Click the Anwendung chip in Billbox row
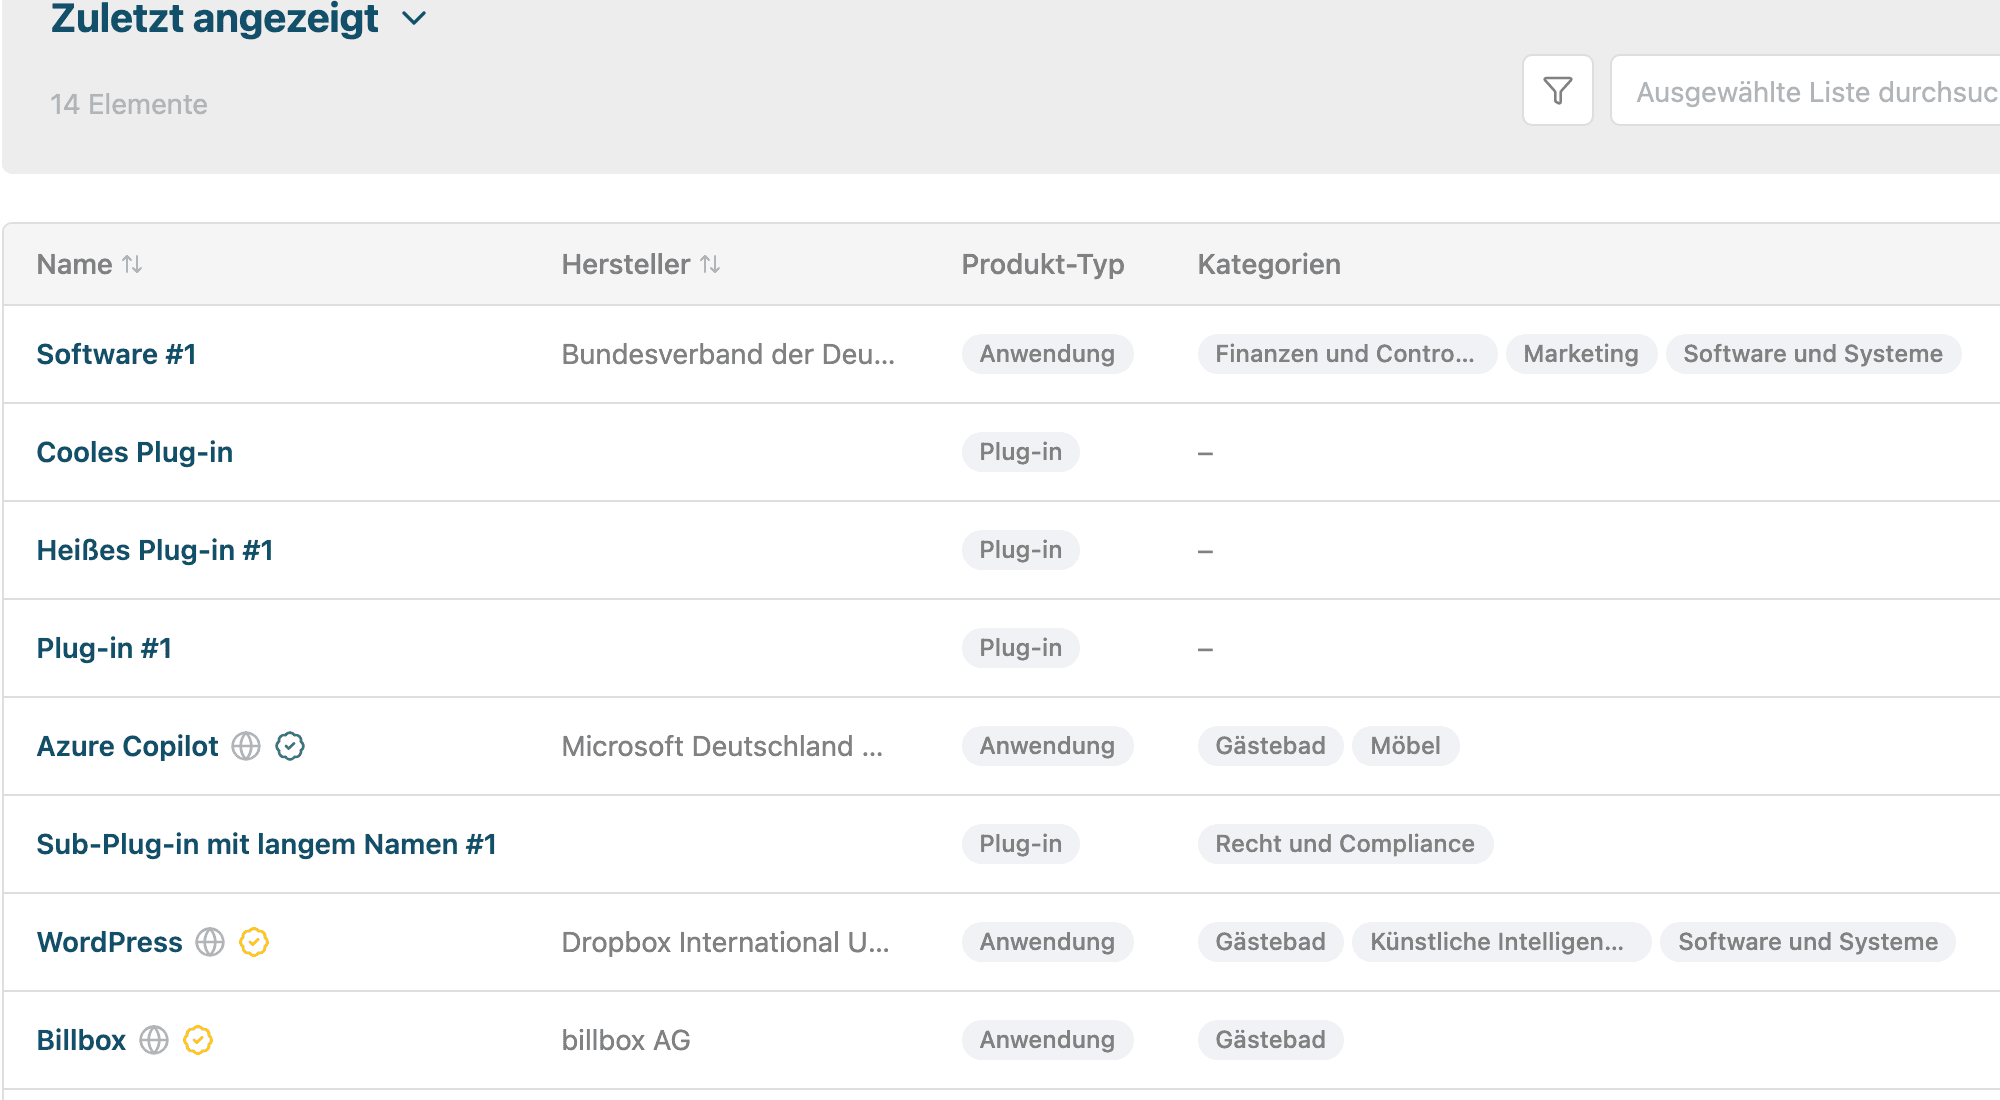 coord(1047,1040)
